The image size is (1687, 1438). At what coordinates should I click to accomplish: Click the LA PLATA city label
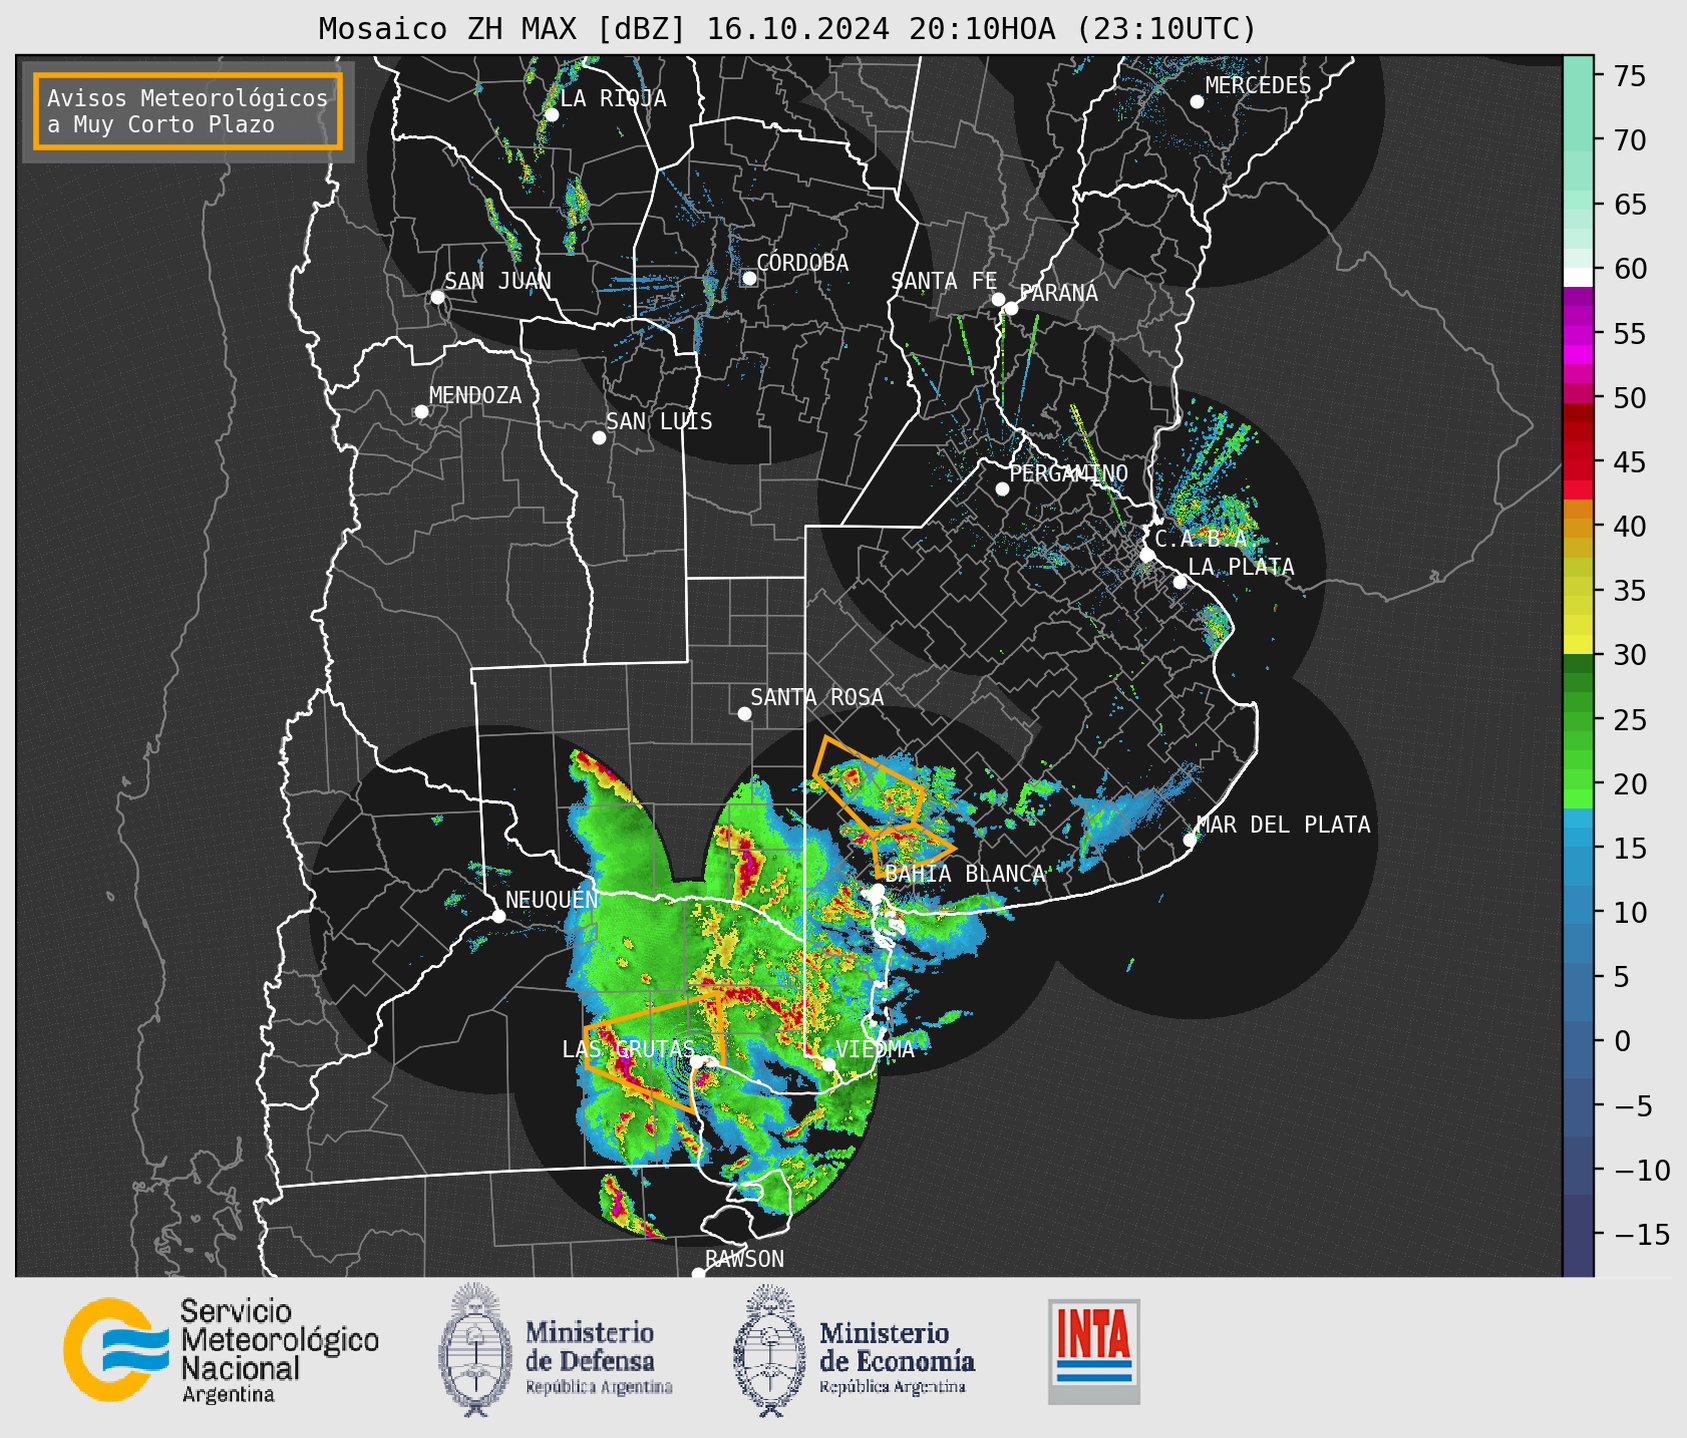pos(1241,567)
